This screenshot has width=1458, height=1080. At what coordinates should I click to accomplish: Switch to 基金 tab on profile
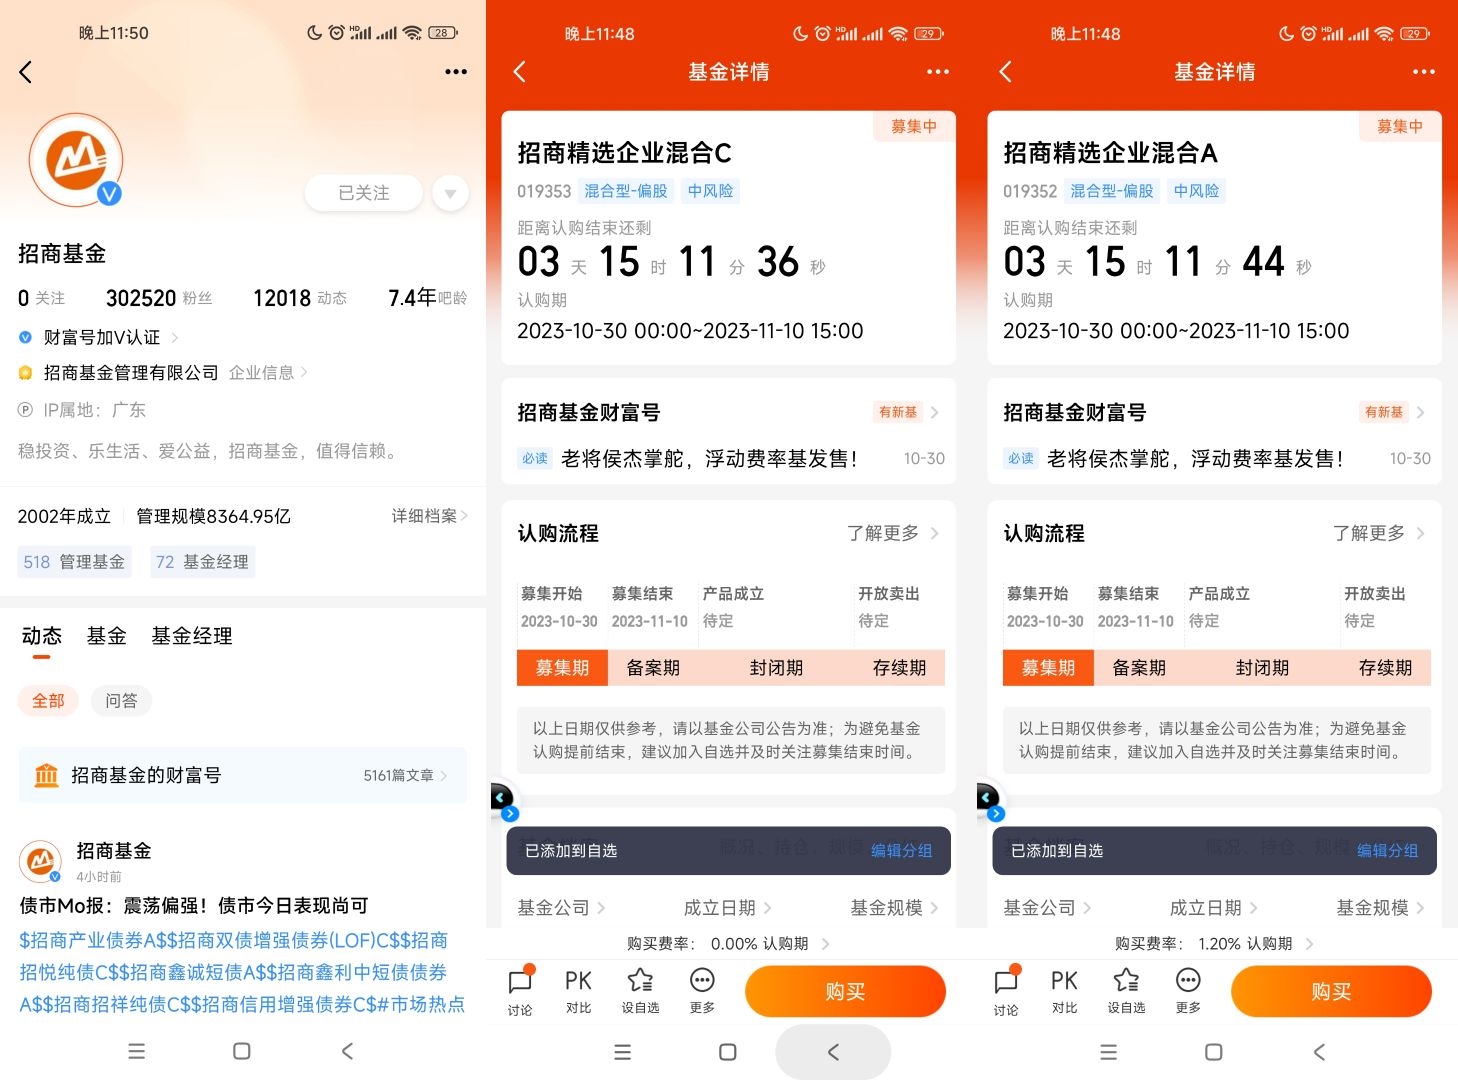tap(106, 636)
